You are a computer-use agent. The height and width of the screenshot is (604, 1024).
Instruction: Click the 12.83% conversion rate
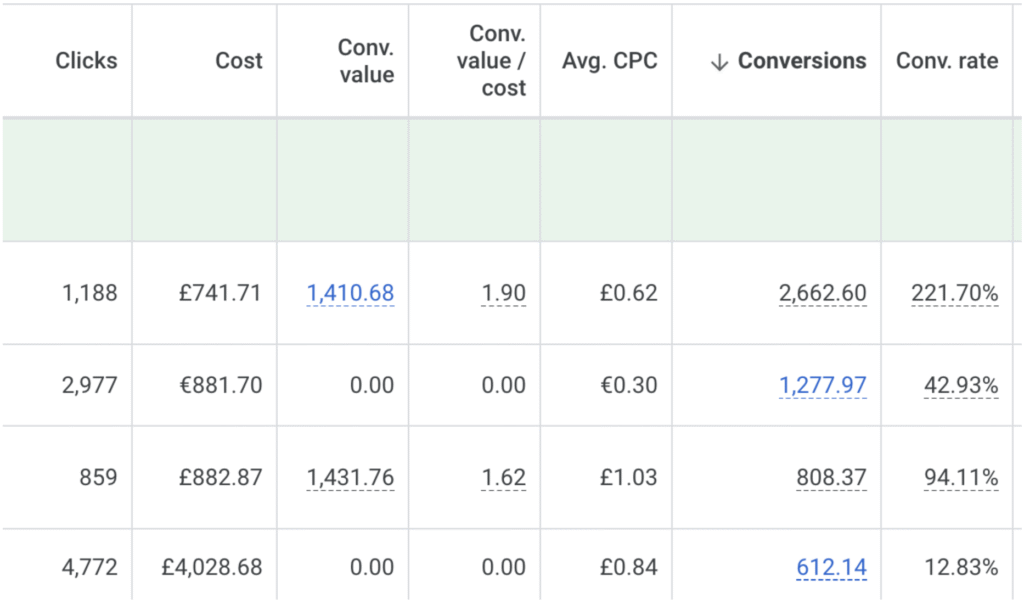961,567
